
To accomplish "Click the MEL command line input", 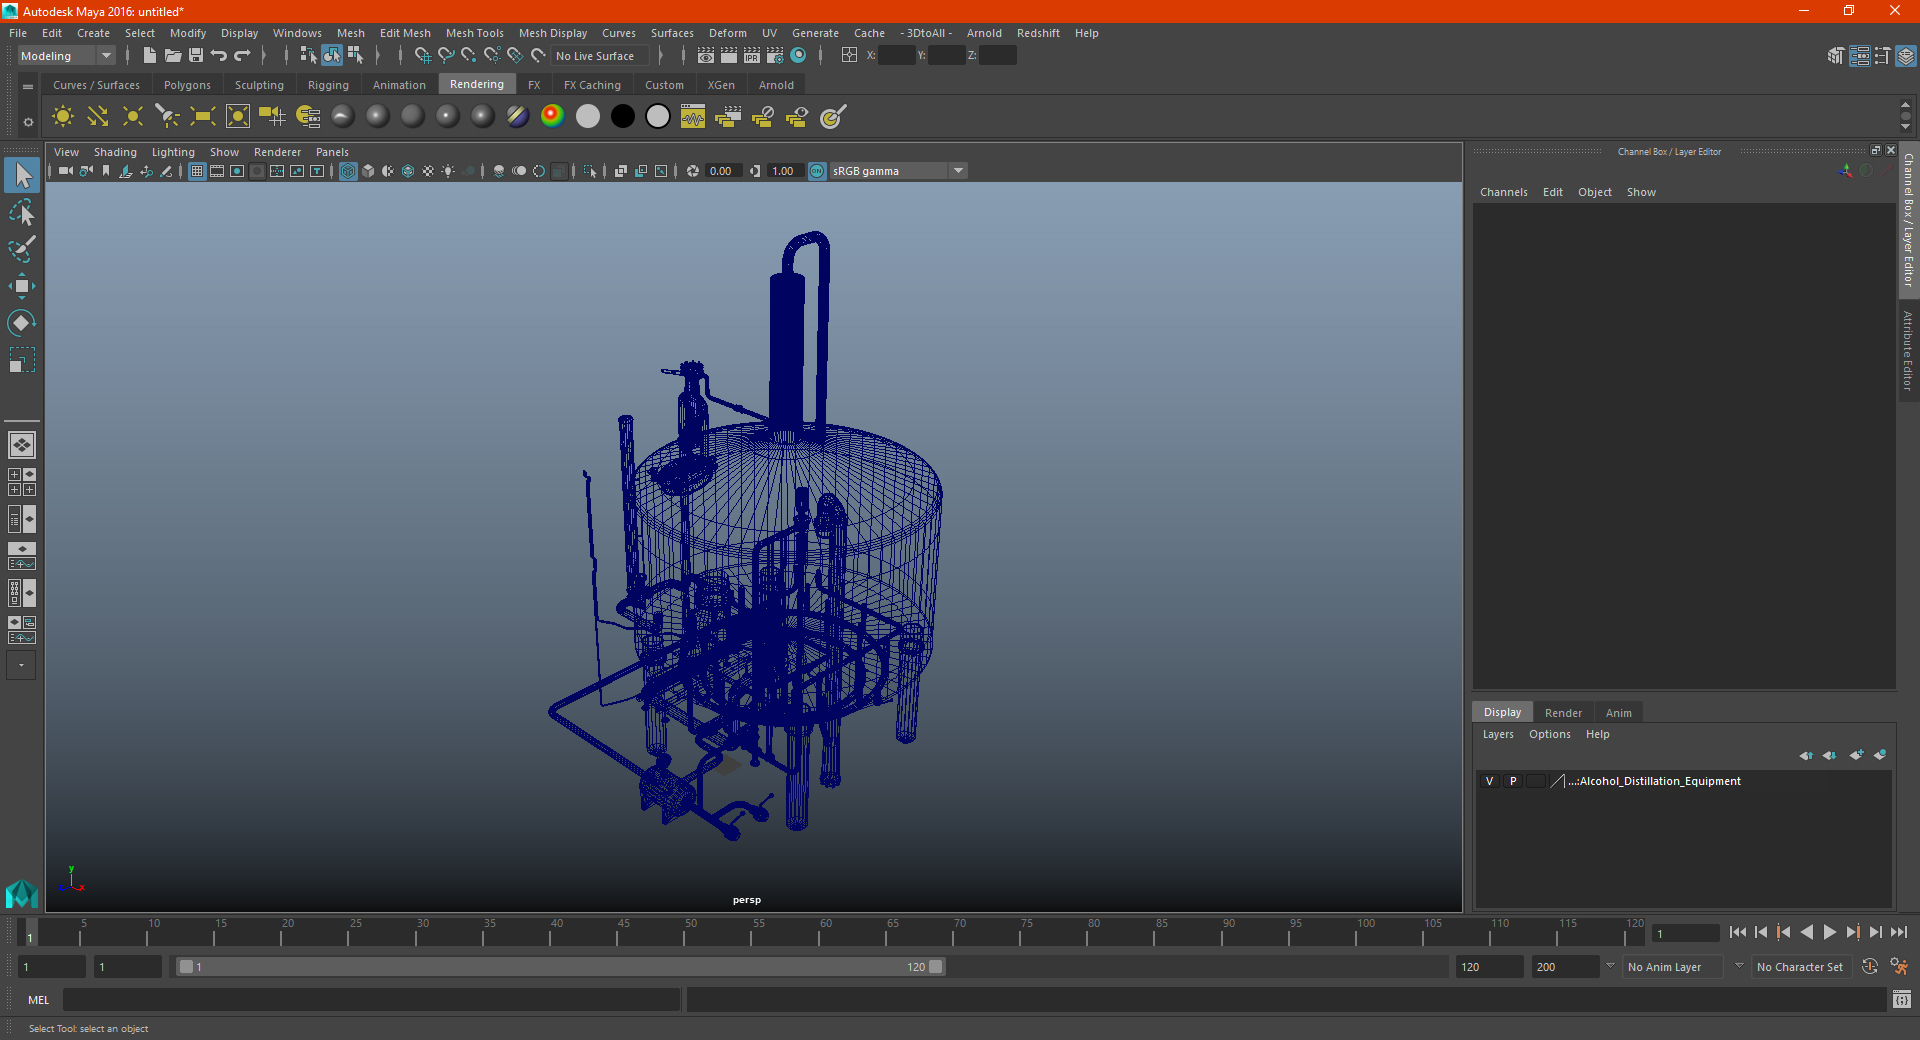I will point(371,999).
